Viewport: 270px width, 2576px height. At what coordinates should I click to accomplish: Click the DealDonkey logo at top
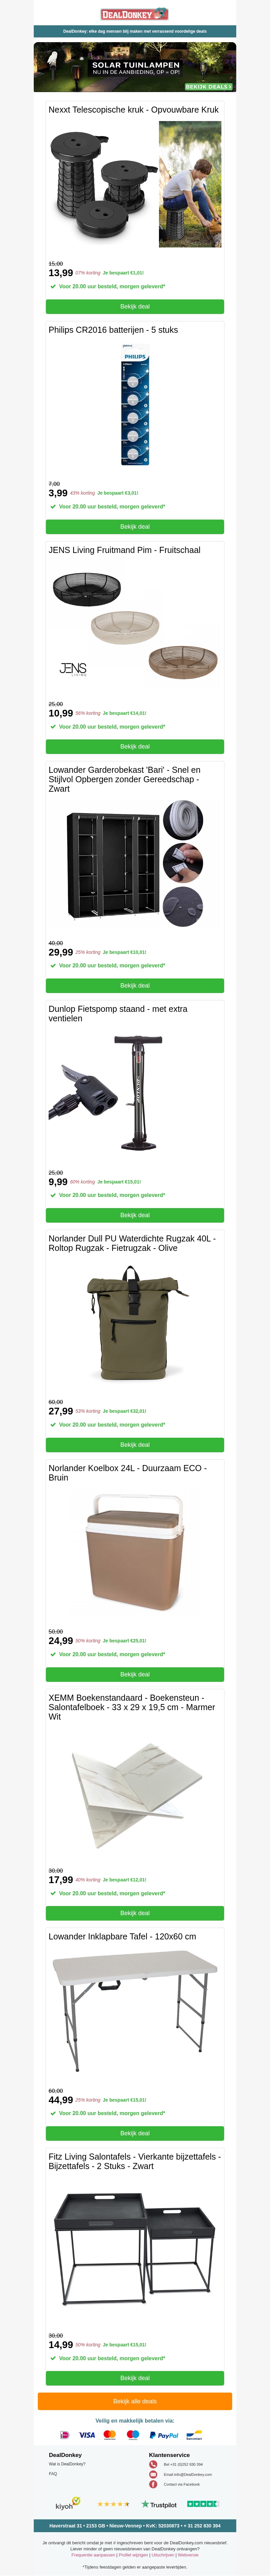[135, 15]
